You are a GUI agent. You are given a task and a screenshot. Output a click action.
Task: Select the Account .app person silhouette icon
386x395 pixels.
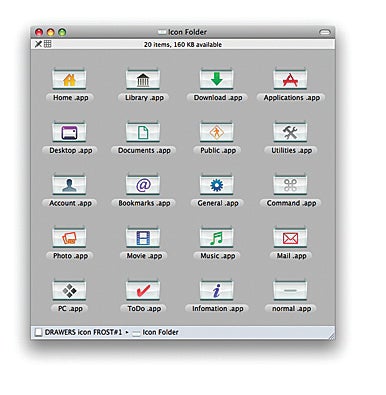point(69,184)
